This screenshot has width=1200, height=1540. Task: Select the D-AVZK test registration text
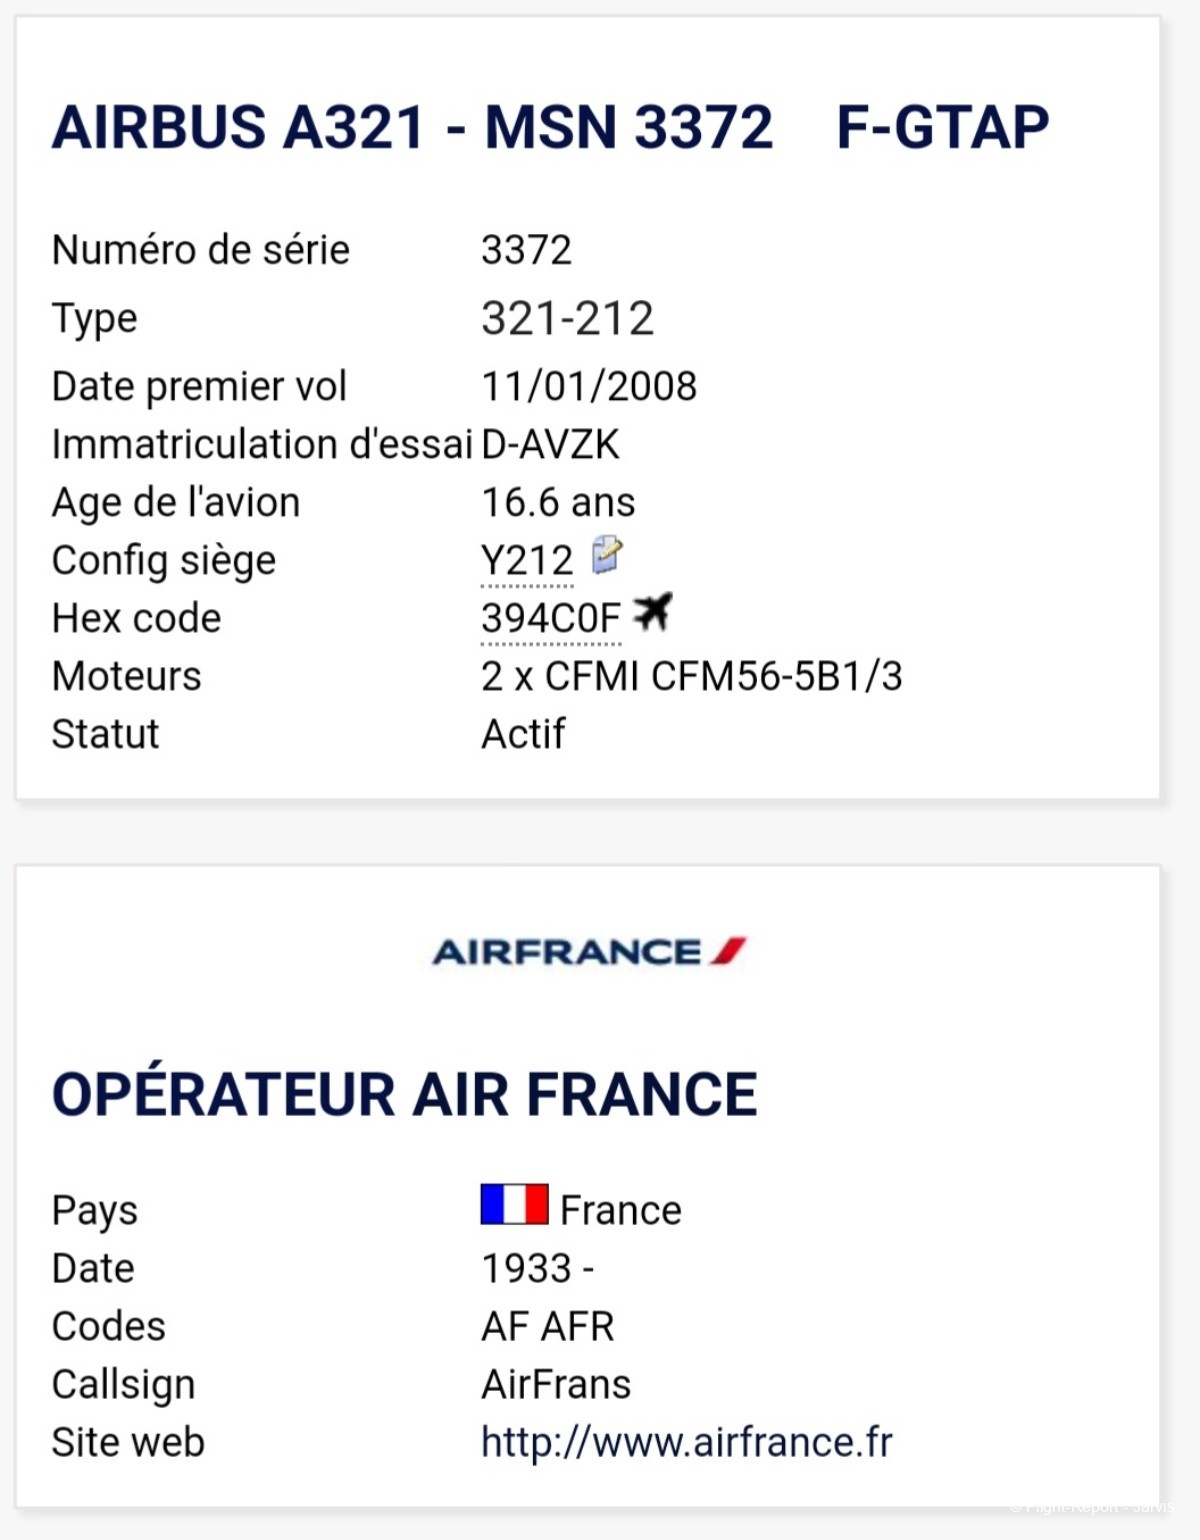coord(550,444)
